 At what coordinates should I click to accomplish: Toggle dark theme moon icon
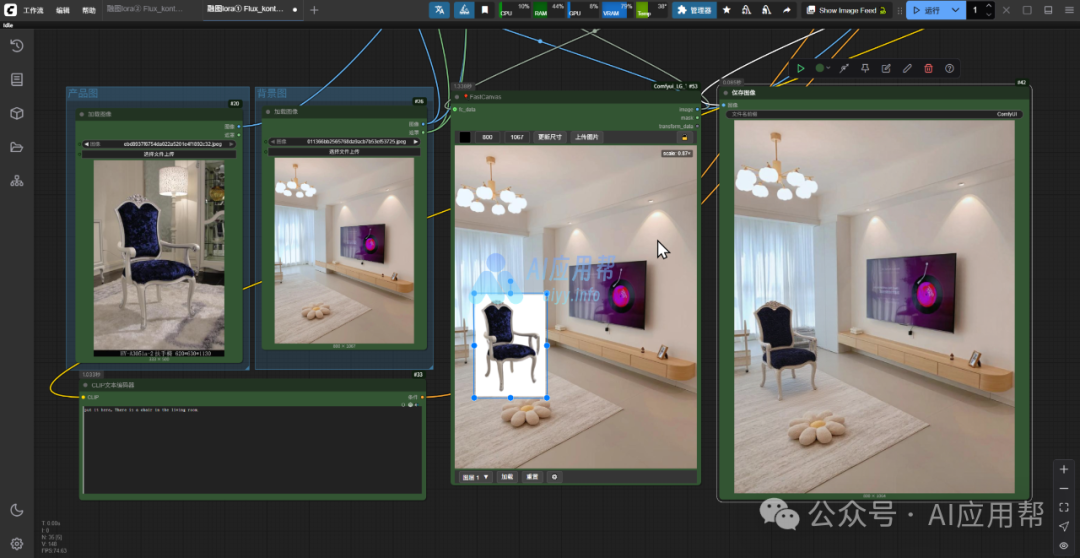(x=17, y=510)
